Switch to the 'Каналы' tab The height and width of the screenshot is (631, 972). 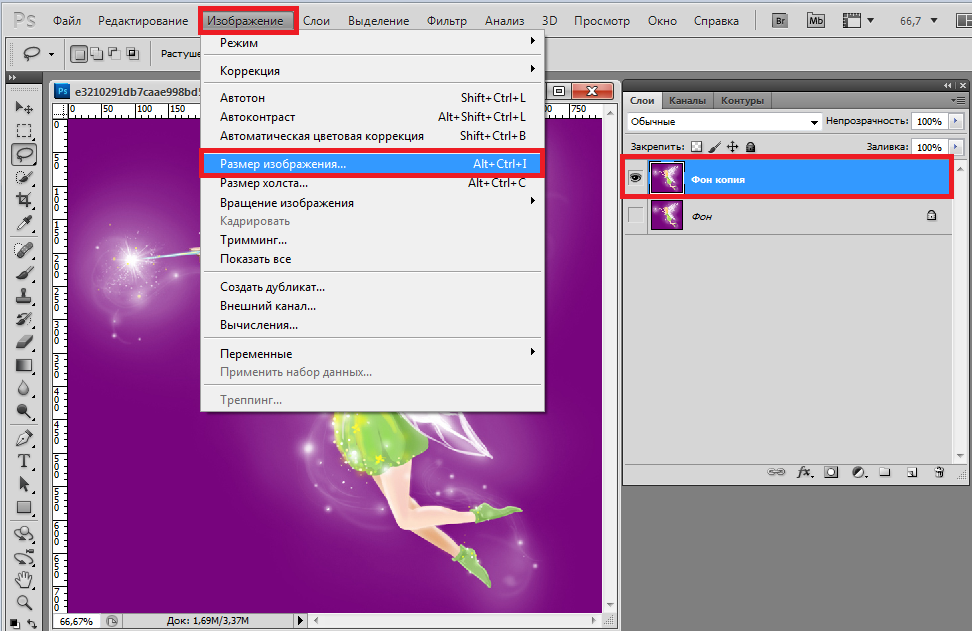pos(687,100)
